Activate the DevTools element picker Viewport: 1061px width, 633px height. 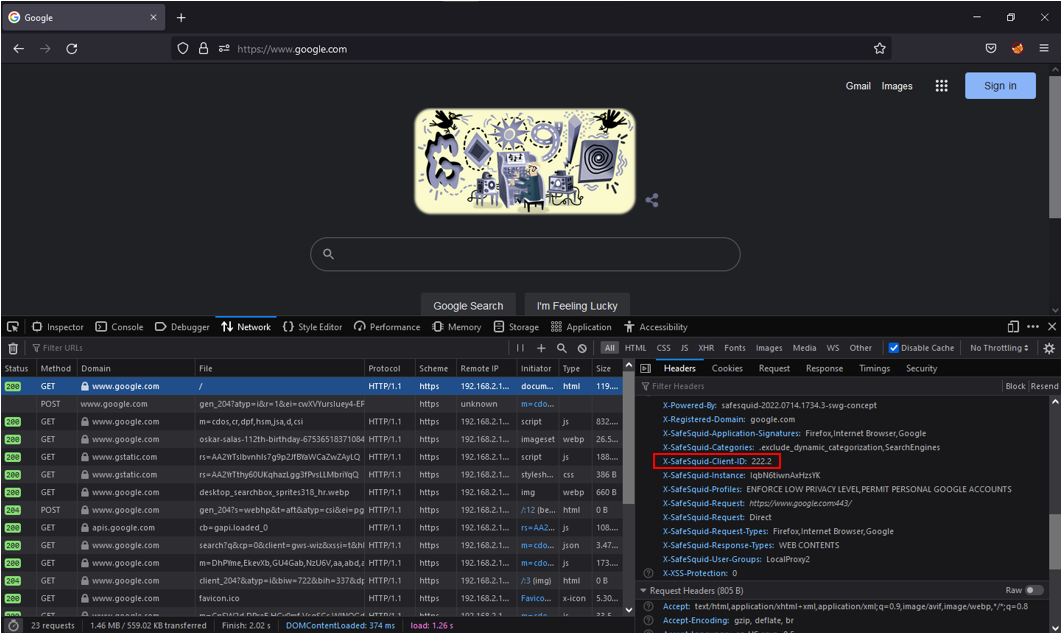point(13,327)
